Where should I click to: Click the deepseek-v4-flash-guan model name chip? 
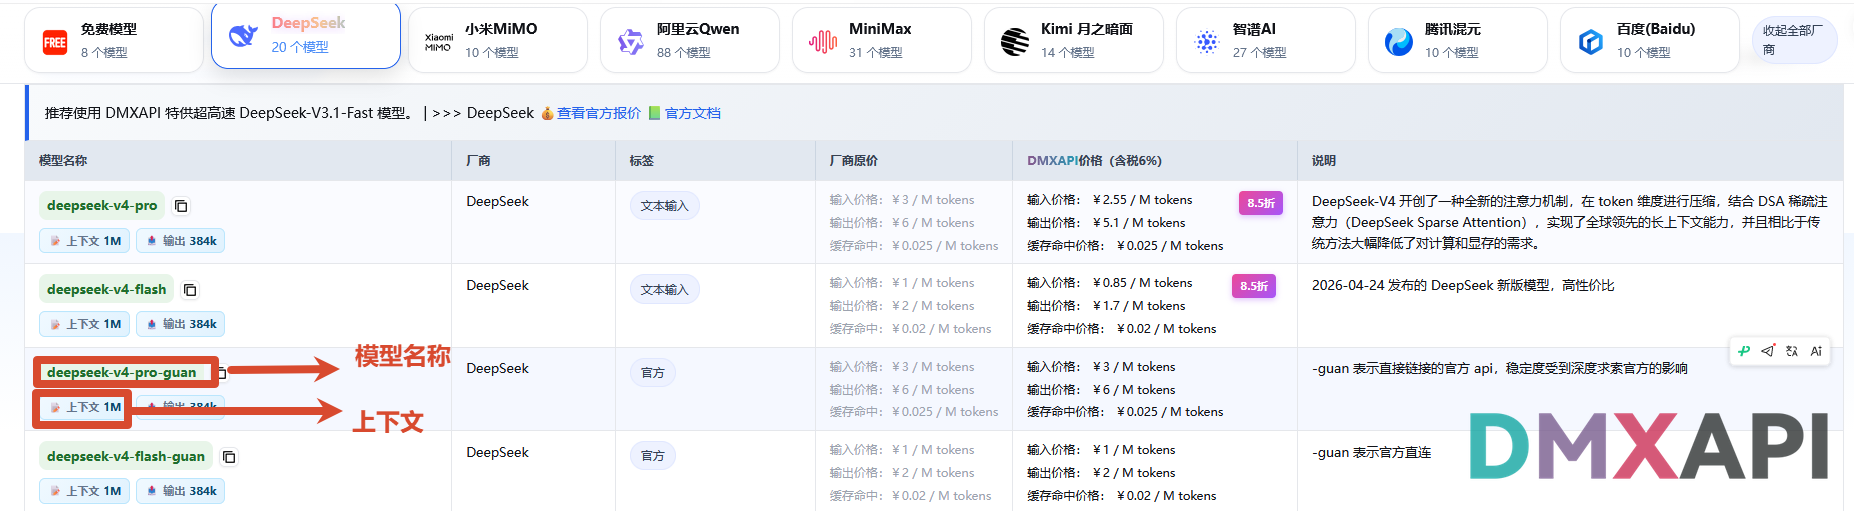tap(126, 456)
